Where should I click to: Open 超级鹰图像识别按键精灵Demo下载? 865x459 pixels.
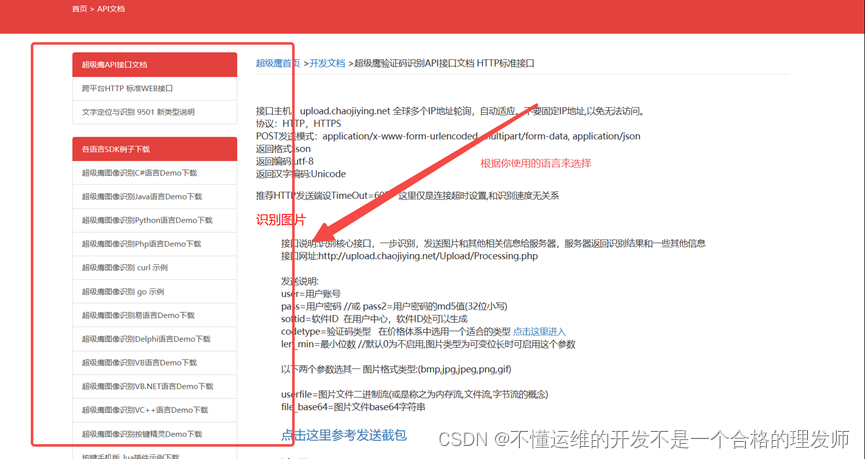click(x=154, y=434)
